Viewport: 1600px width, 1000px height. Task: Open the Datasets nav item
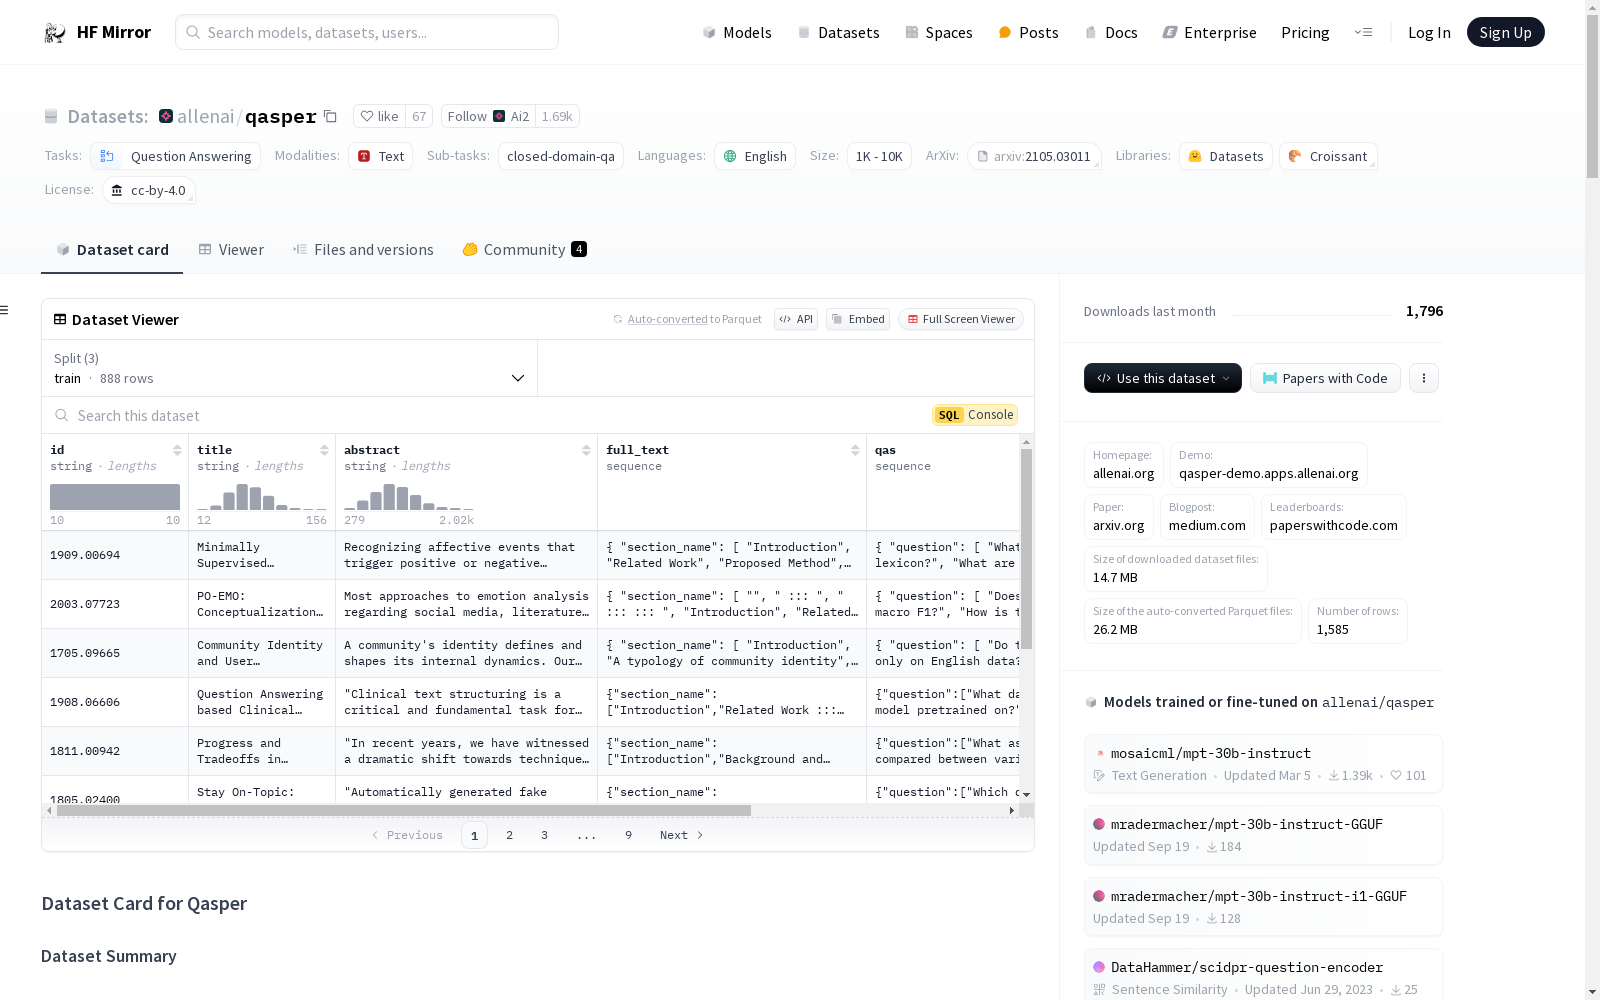(x=838, y=32)
